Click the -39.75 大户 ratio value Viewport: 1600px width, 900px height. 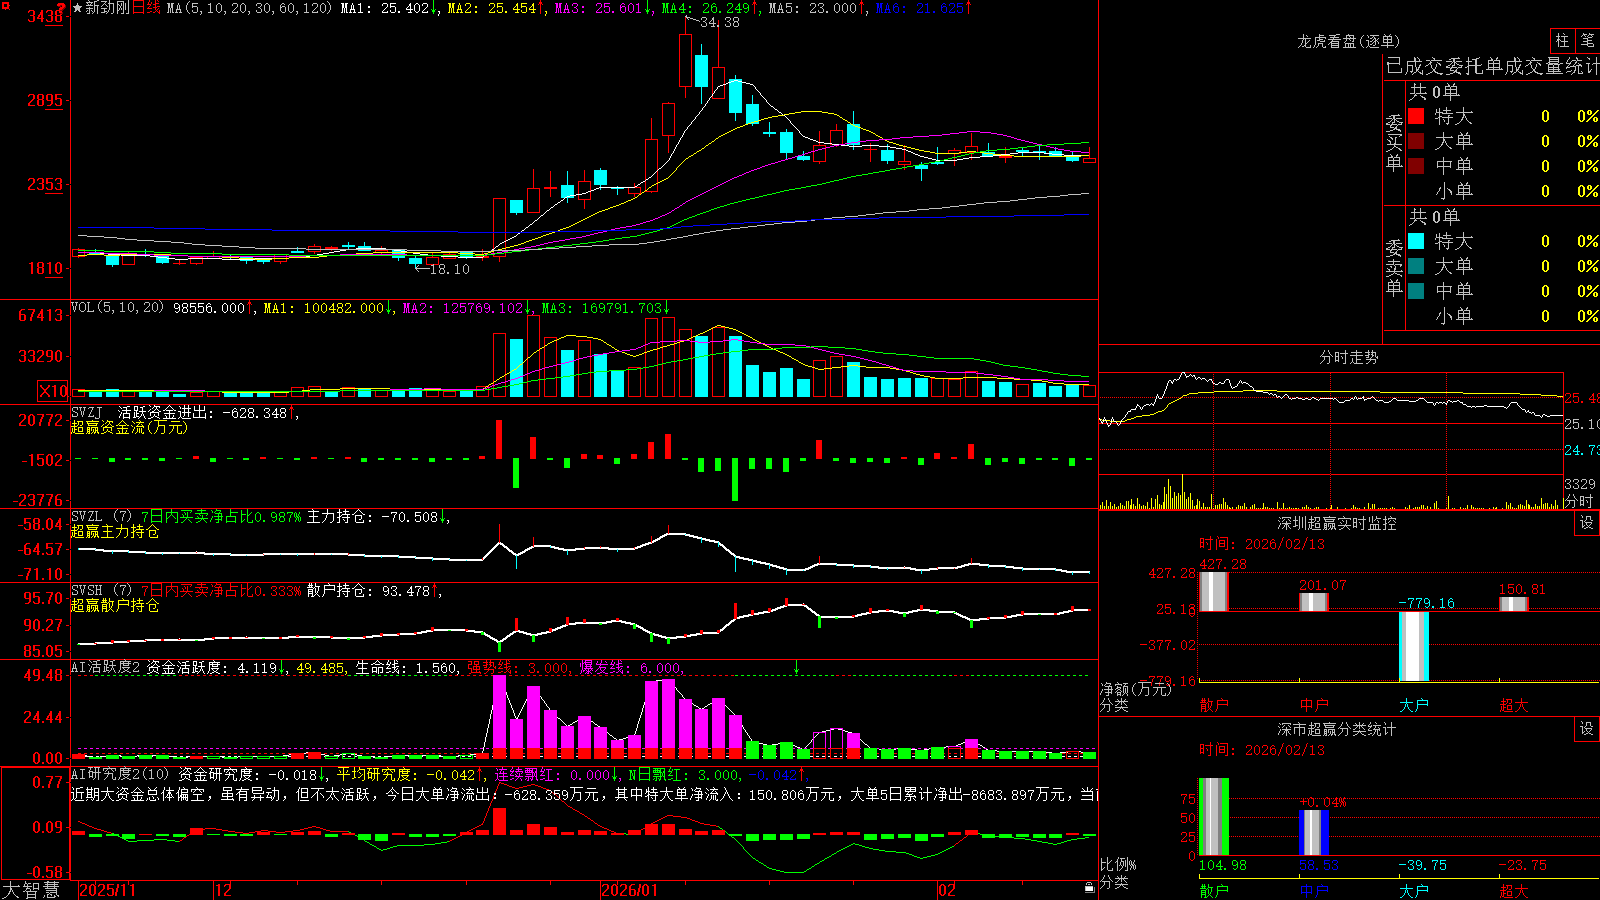click(1422, 865)
